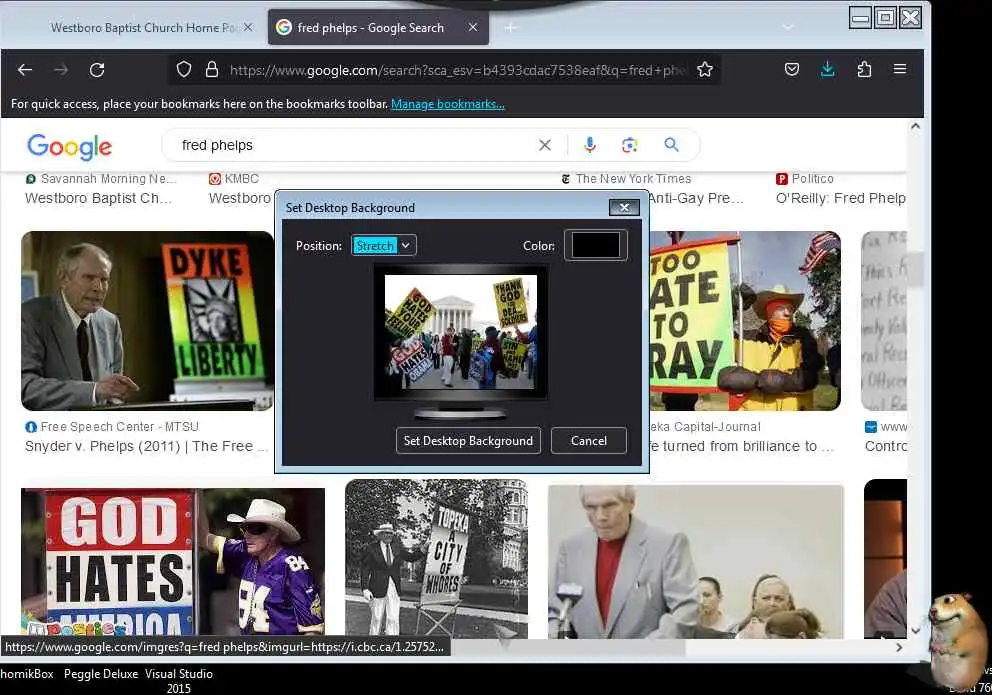Open the Firefox hamburger menu
The image size is (992, 695).
click(x=900, y=69)
